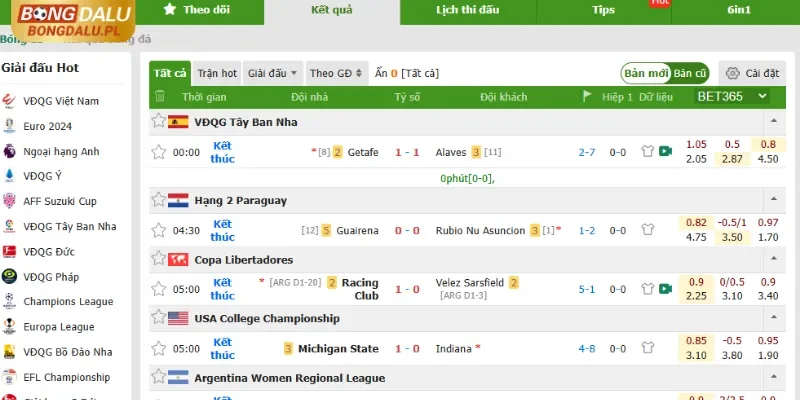This screenshot has height=400, width=800.
Task: Click the Trận hot filter button
Action: click(x=217, y=73)
